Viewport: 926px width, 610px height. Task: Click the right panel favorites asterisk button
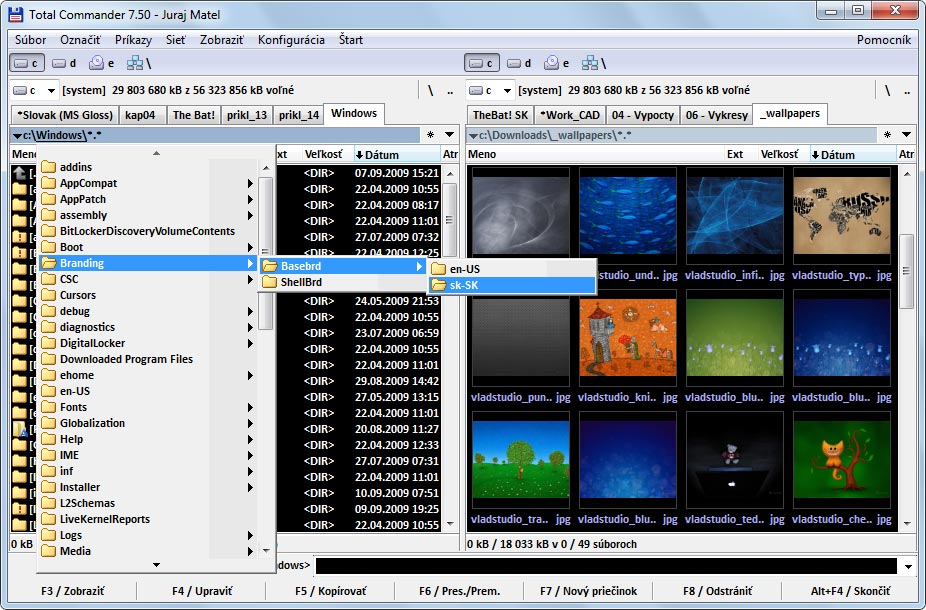pos(887,135)
